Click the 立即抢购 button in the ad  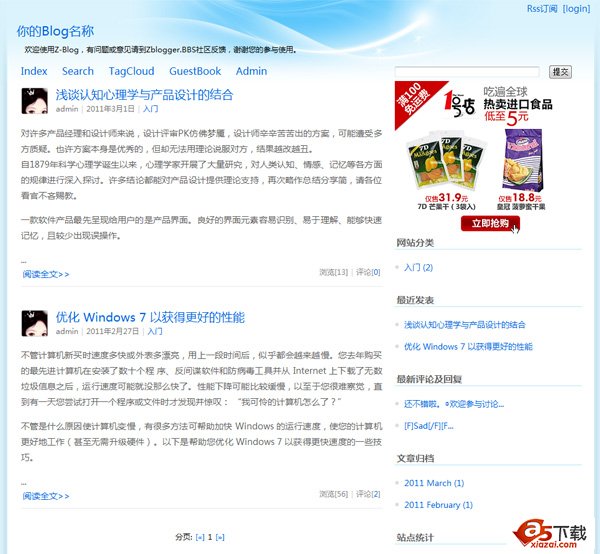490,223
